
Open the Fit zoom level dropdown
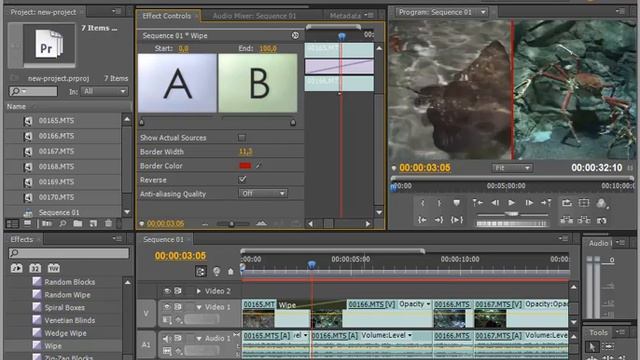(511, 168)
